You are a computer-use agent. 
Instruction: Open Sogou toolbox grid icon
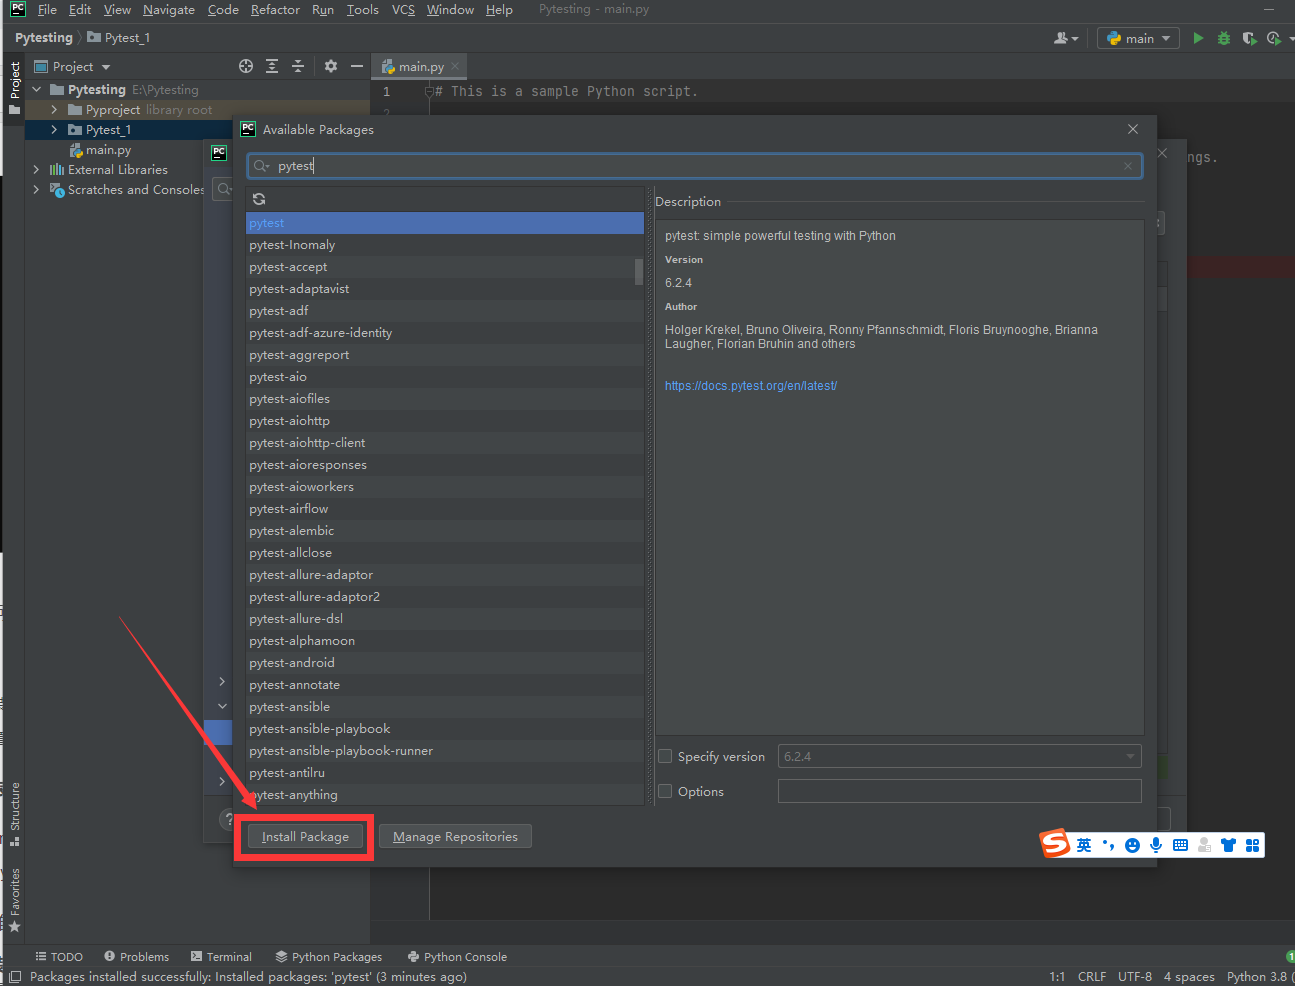1252,845
